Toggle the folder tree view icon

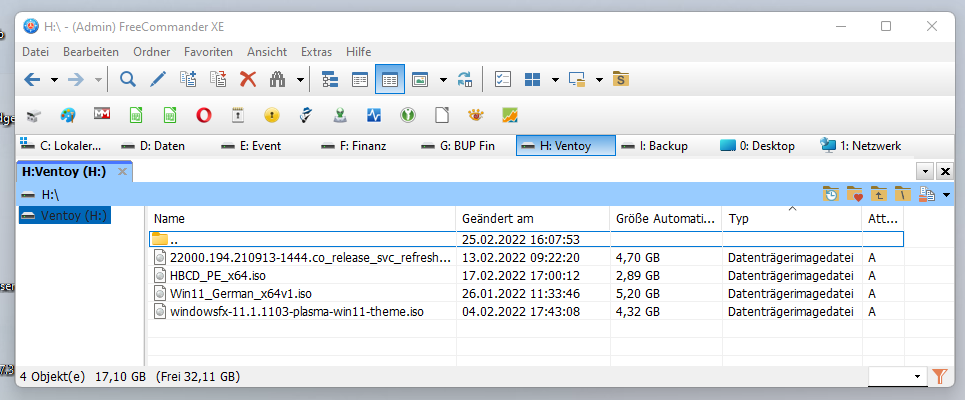click(330, 79)
